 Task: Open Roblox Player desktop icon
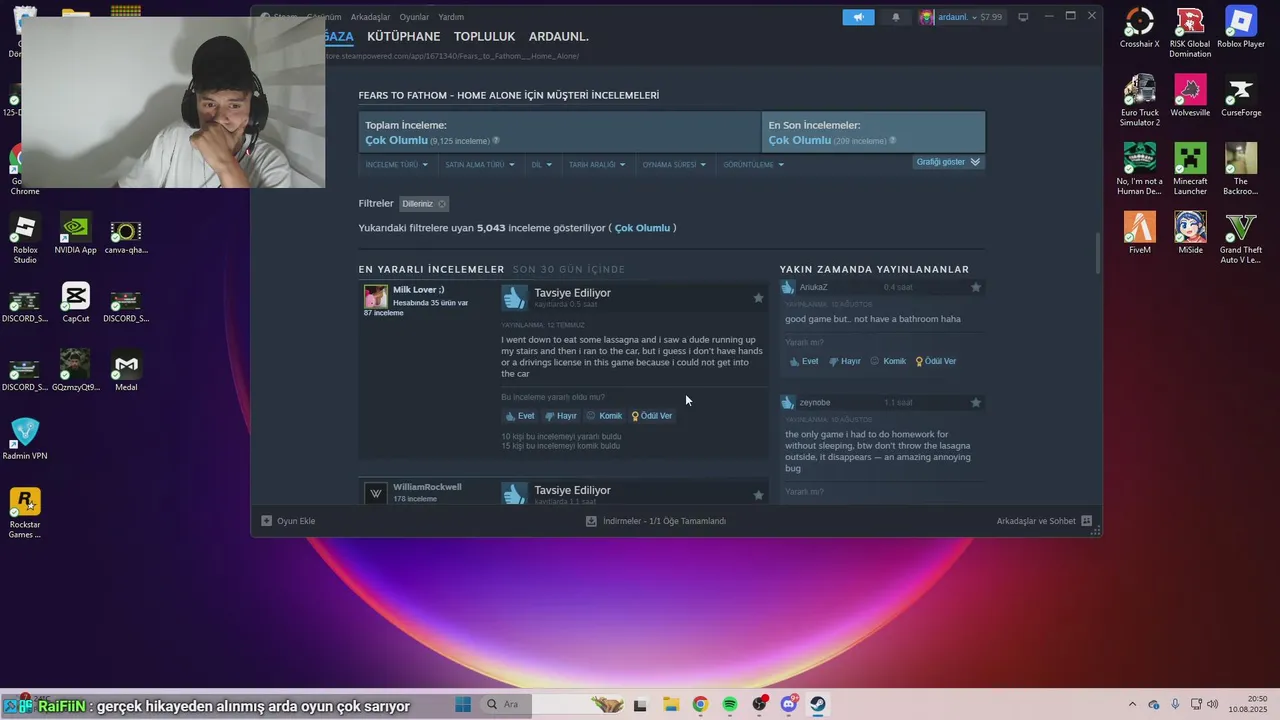(x=1241, y=28)
